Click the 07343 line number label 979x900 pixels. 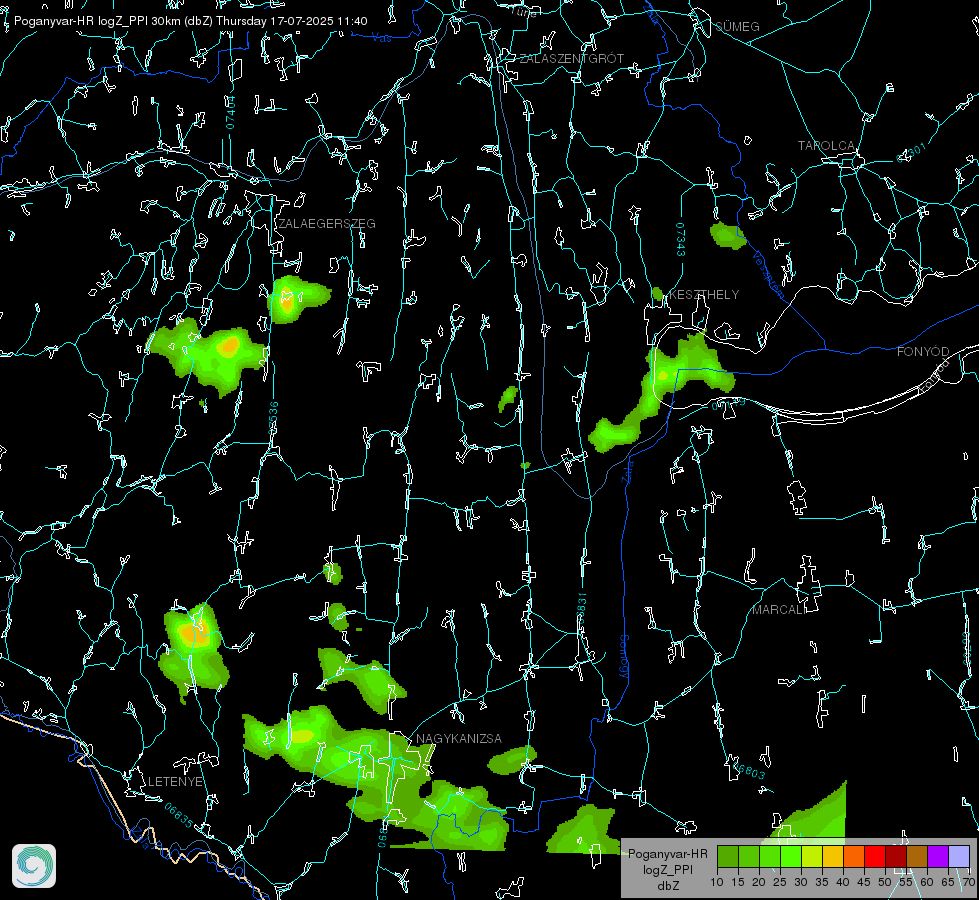pos(680,240)
